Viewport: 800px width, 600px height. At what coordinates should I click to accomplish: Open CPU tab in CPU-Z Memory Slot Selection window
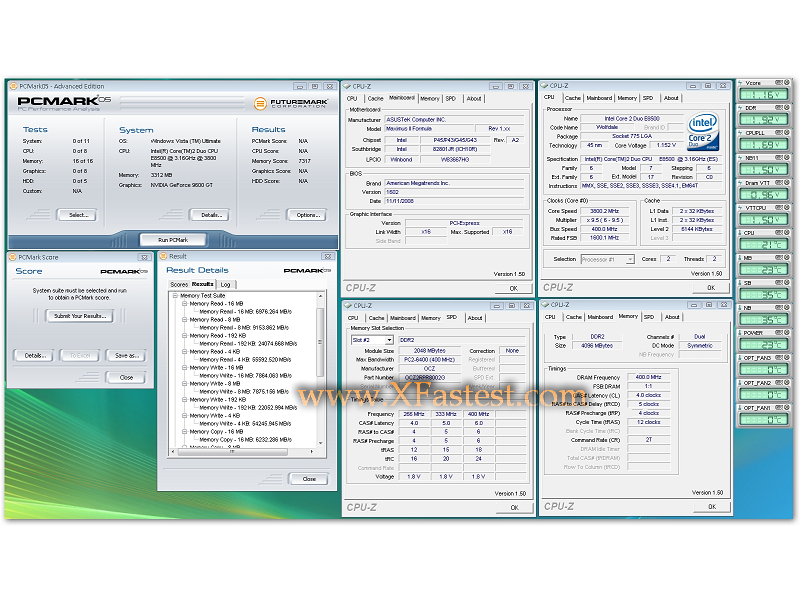click(353, 318)
